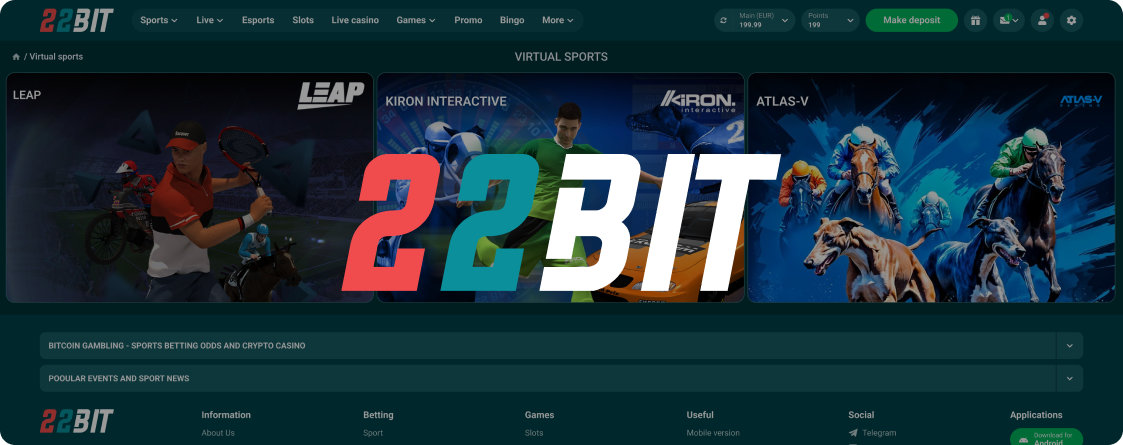
Task: Click the home icon in breadcrumb
Action: [16, 57]
